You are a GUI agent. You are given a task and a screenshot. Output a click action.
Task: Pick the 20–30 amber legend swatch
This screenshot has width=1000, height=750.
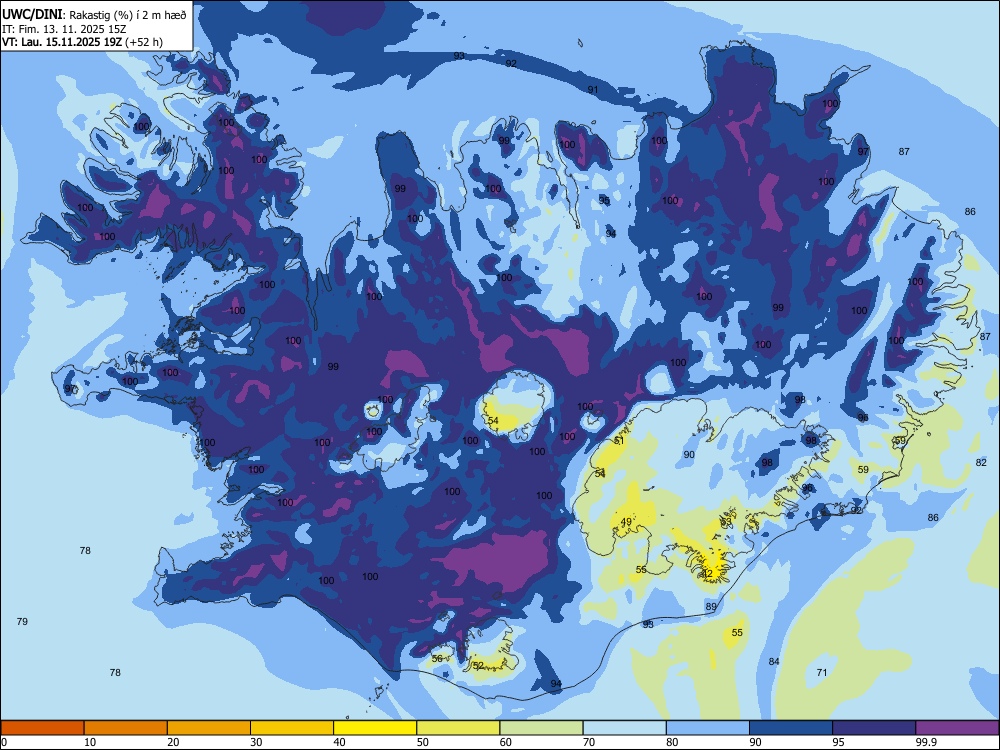click(209, 728)
